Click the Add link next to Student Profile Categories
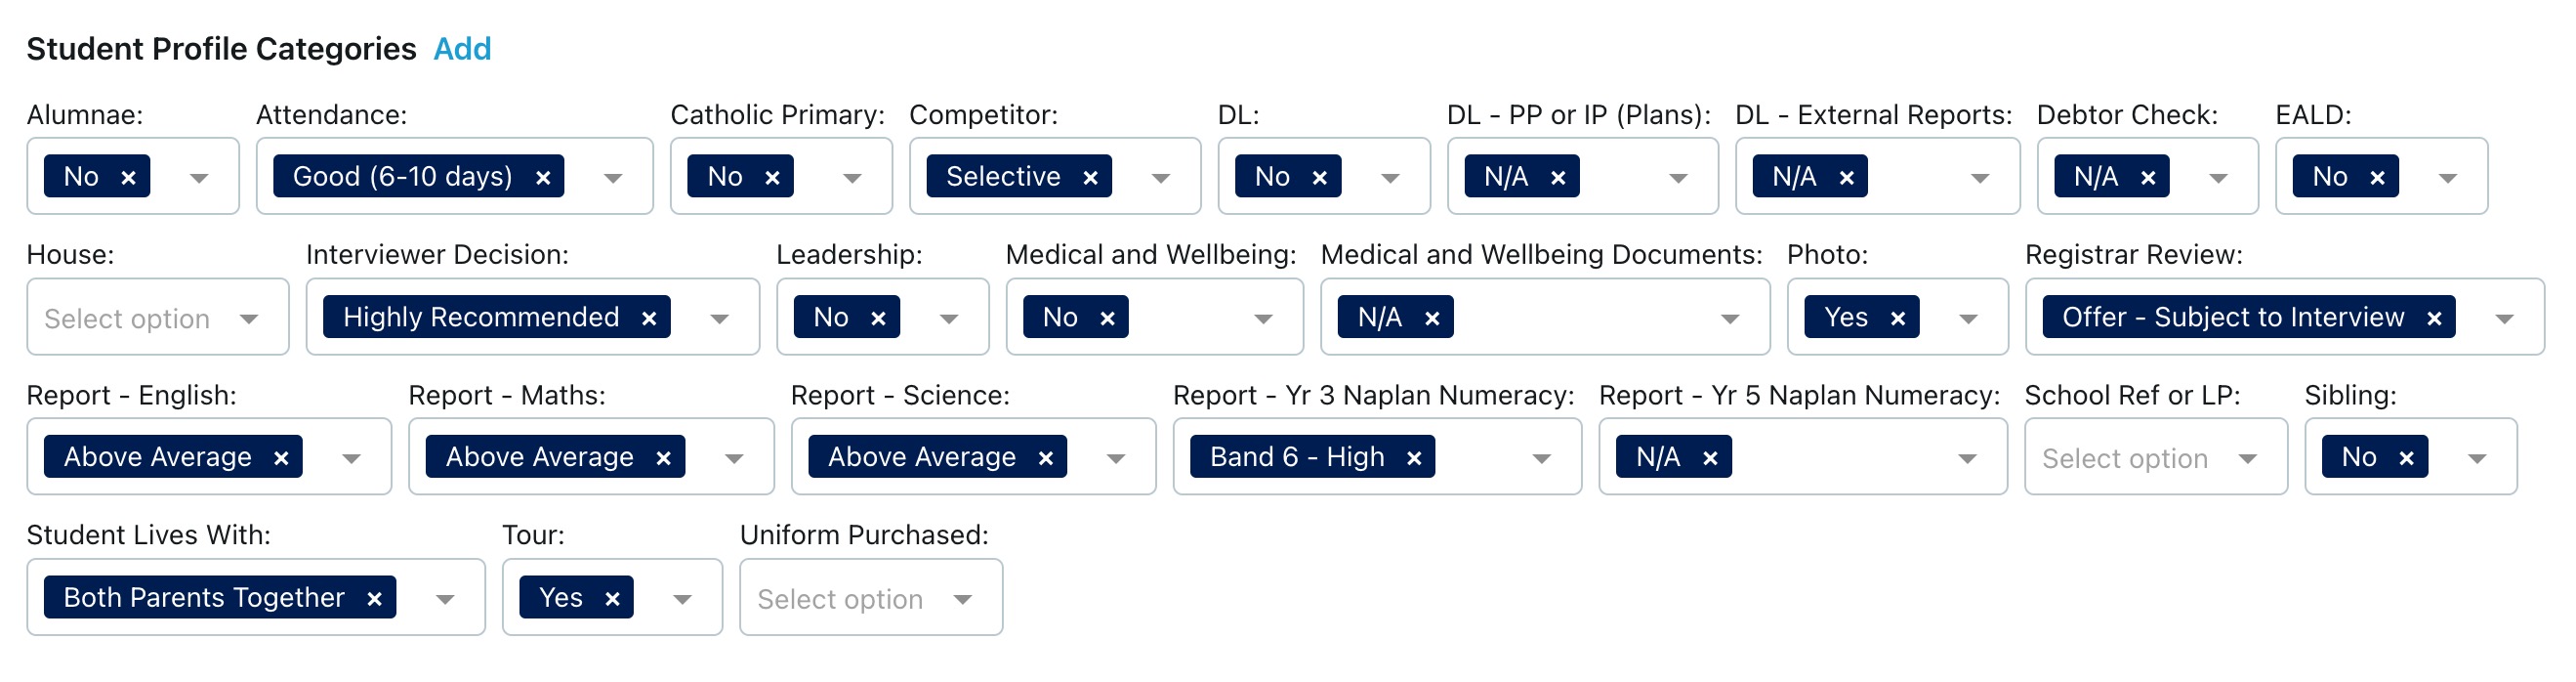Viewport: 2576px width, 682px height. pos(461,48)
